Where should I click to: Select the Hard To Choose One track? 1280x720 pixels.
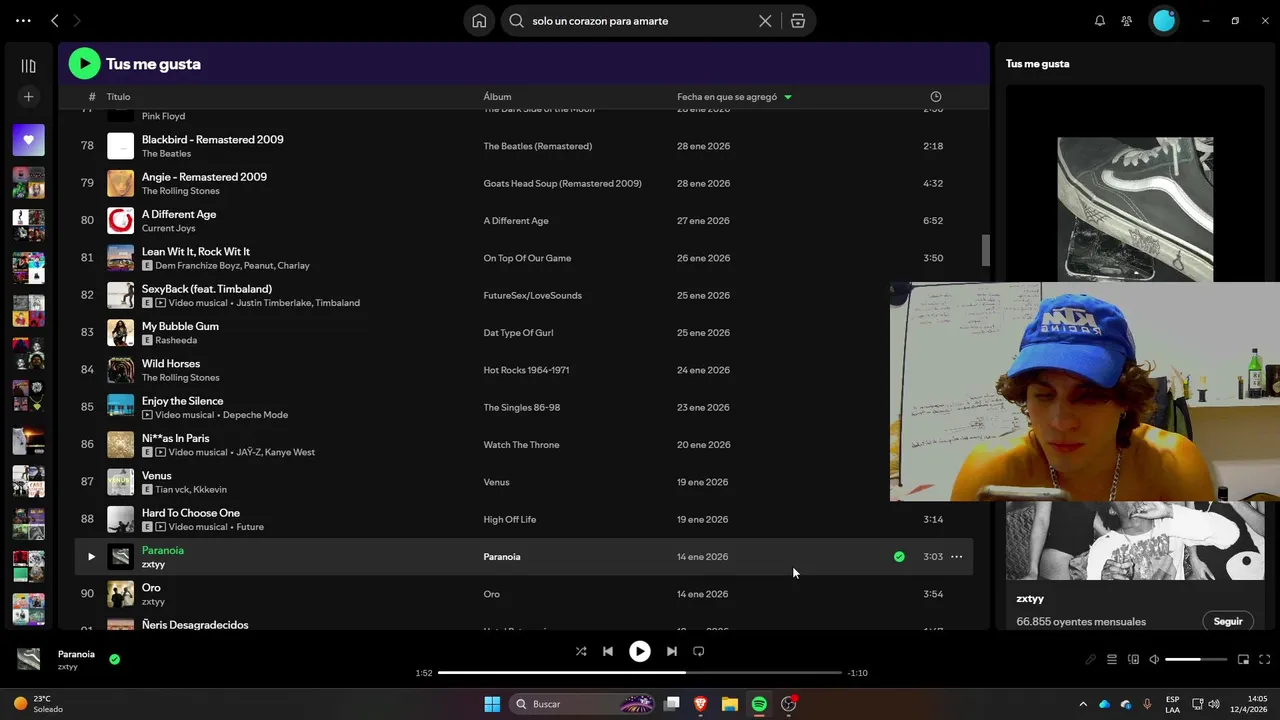click(x=191, y=513)
